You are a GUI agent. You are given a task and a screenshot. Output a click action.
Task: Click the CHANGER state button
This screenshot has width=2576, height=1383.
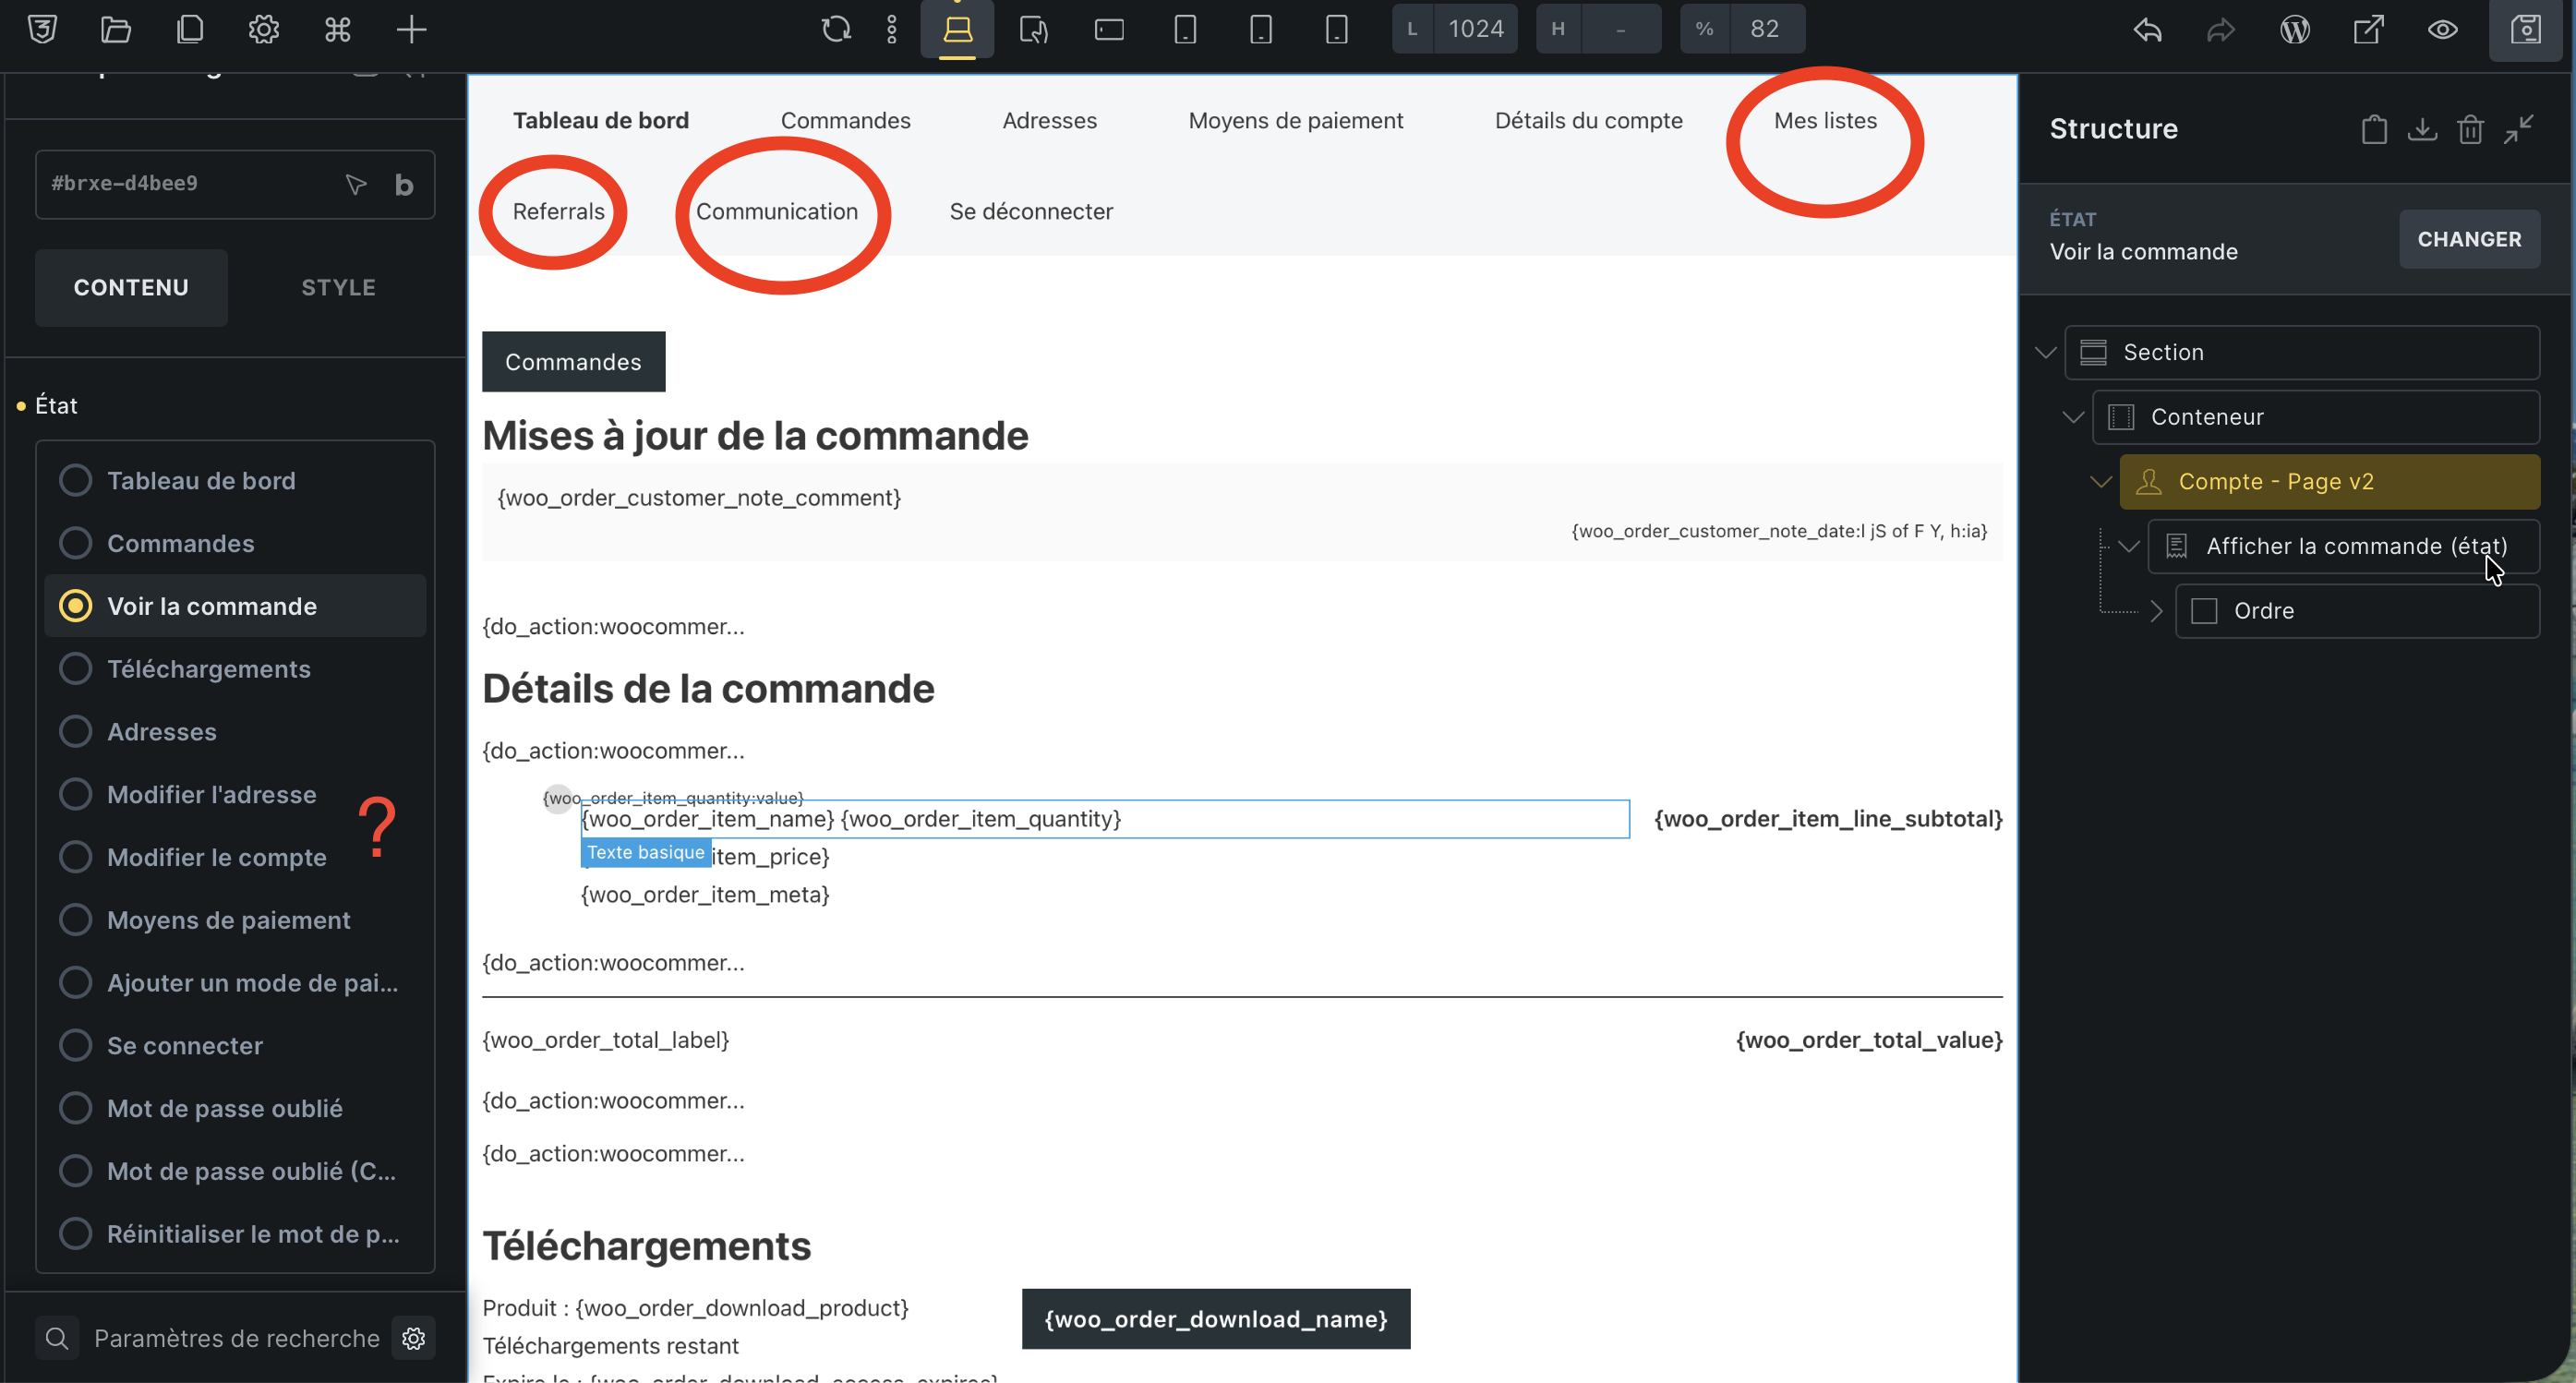(x=2469, y=239)
